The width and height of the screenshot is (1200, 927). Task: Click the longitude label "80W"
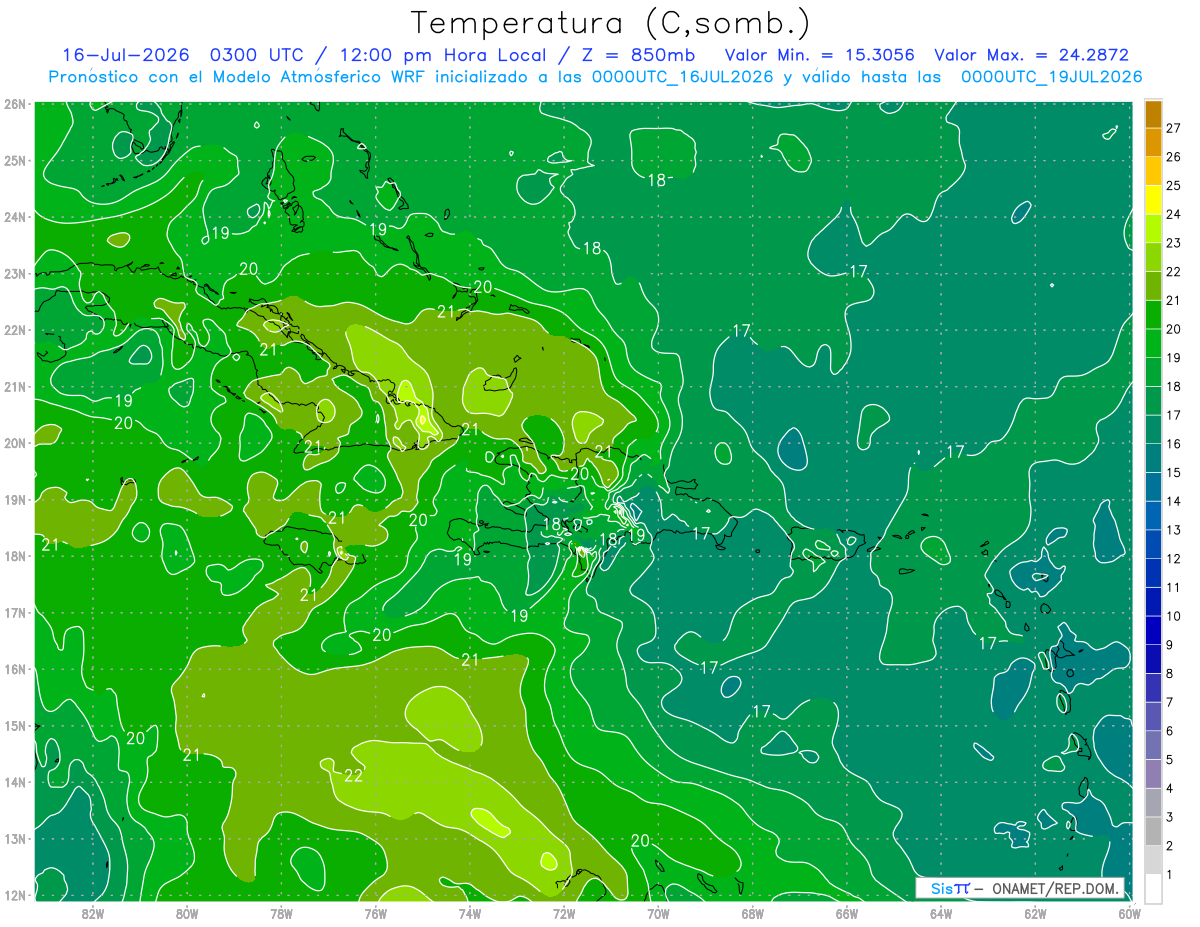point(187,913)
